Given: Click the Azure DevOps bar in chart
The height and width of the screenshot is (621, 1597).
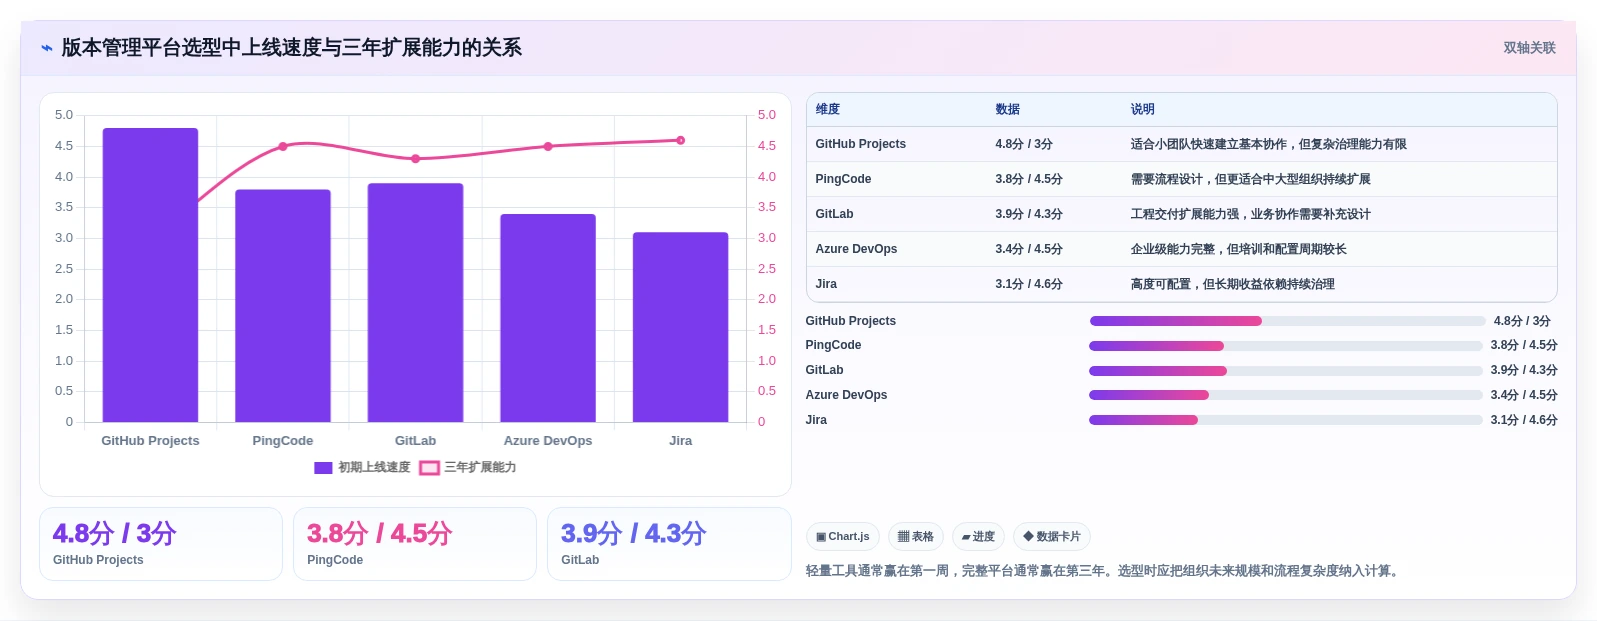Looking at the screenshot, I should (548, 318).
